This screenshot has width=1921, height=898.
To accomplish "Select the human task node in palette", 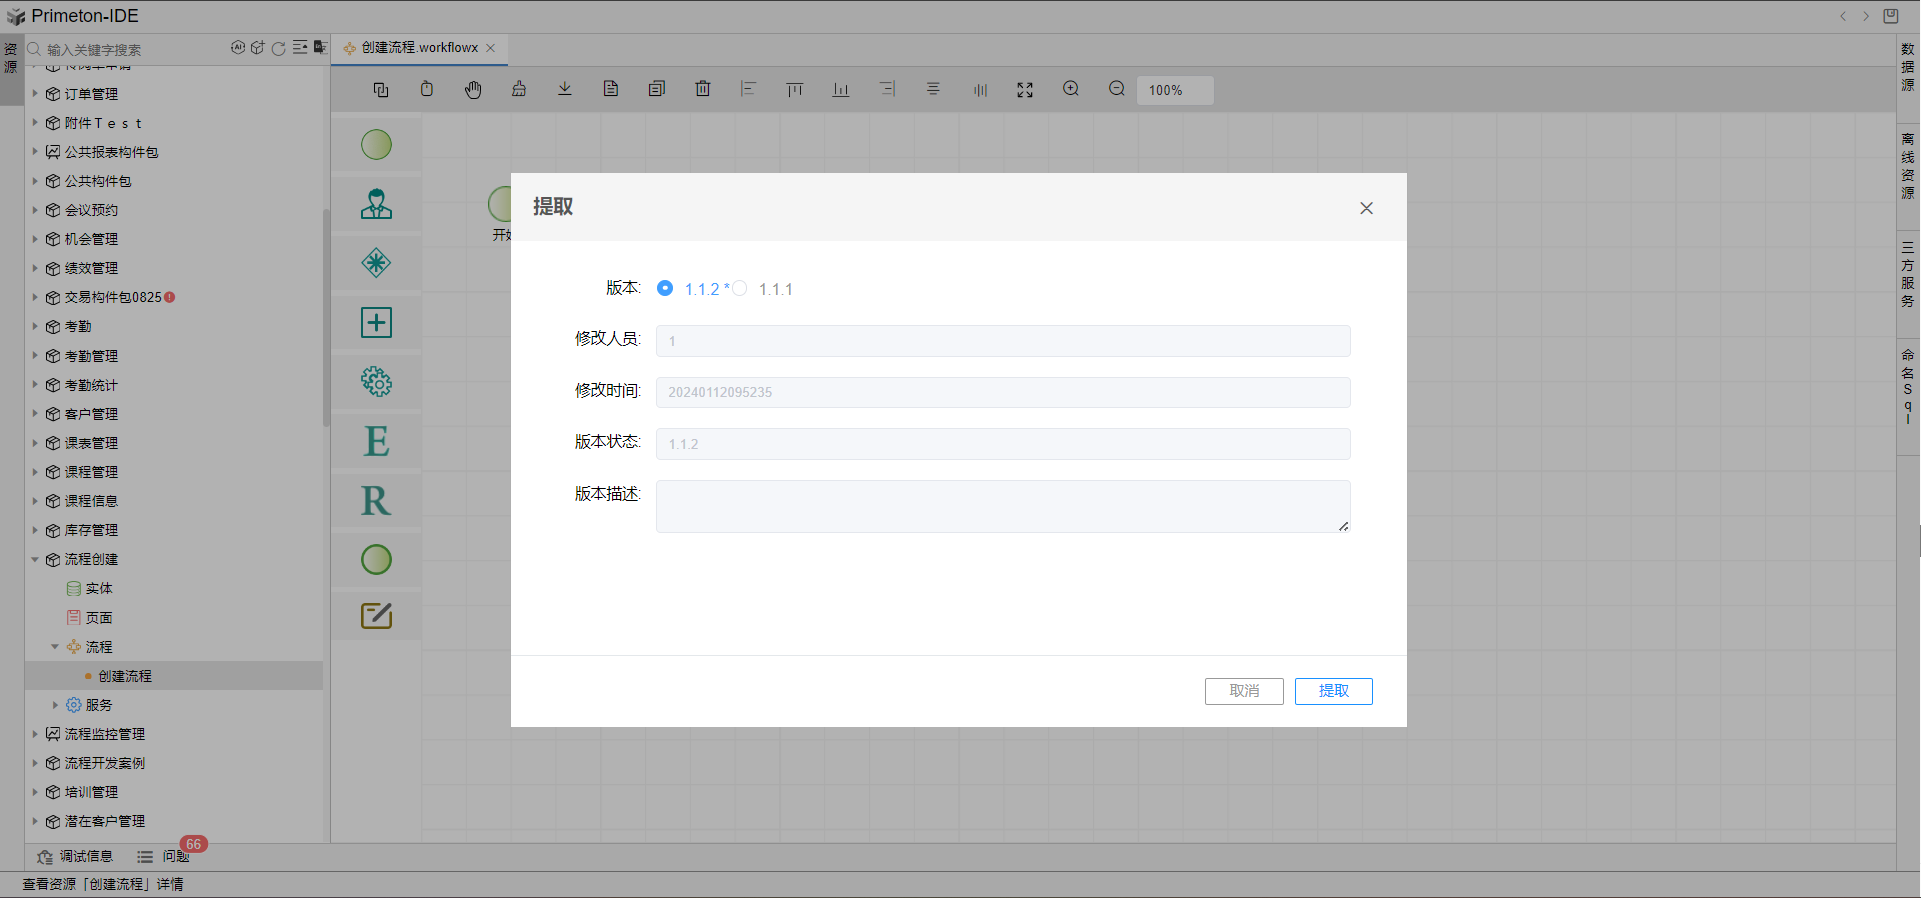I will tap(376, 204).
